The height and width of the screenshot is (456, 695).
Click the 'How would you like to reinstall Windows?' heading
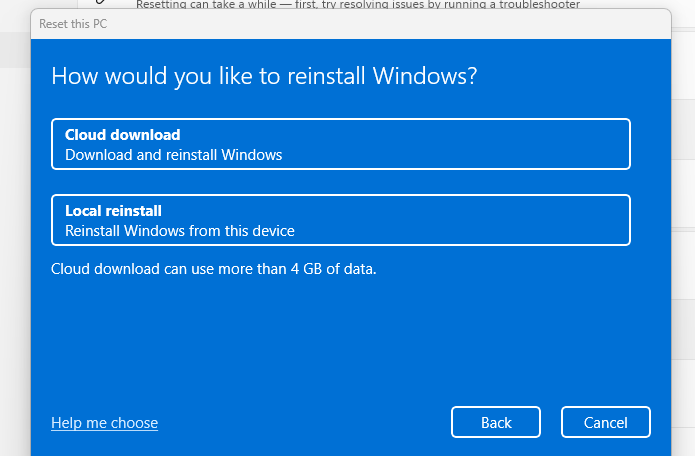pyautogui.click(x=264, y=76)
